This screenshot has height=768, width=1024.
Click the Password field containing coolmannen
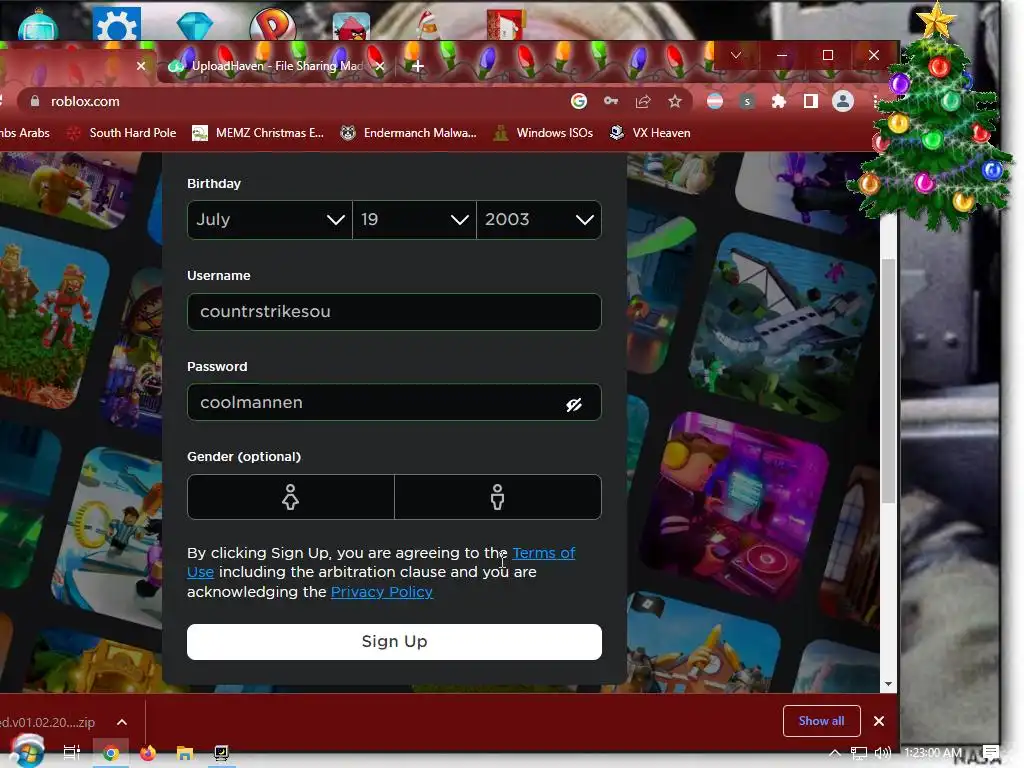(394, 402)
